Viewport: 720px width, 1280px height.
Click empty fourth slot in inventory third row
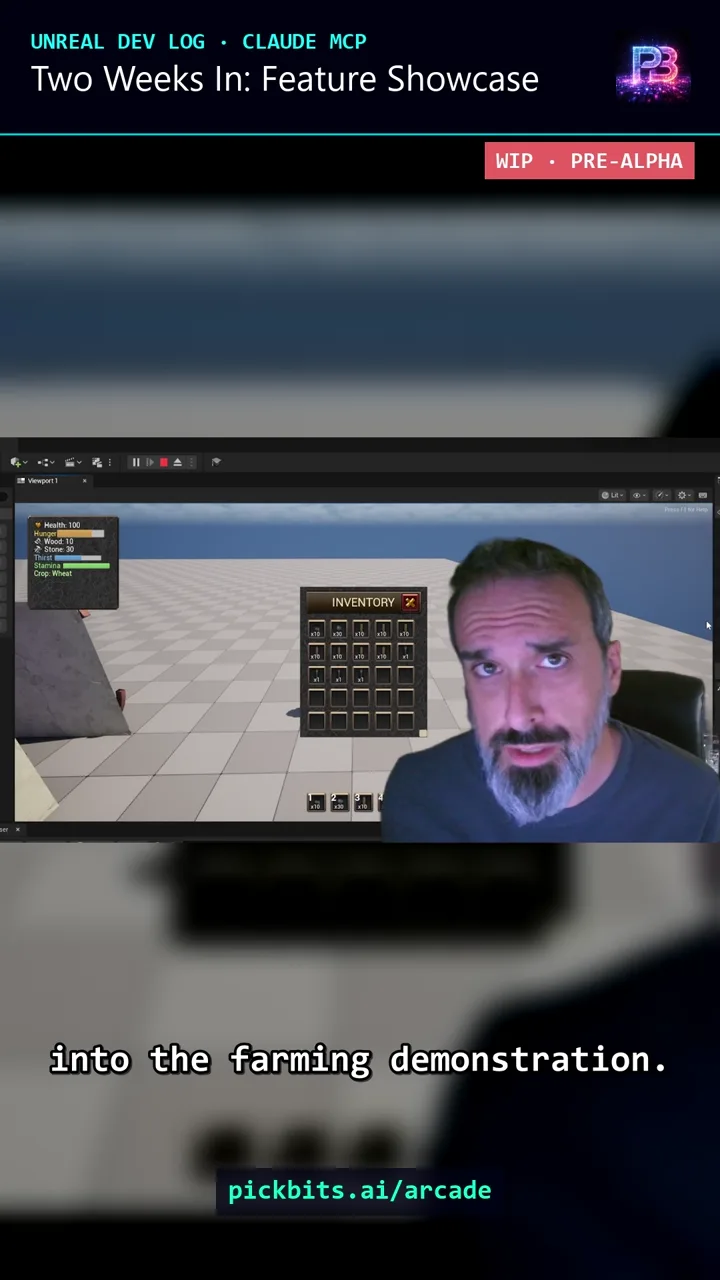[x=383, y=675]
